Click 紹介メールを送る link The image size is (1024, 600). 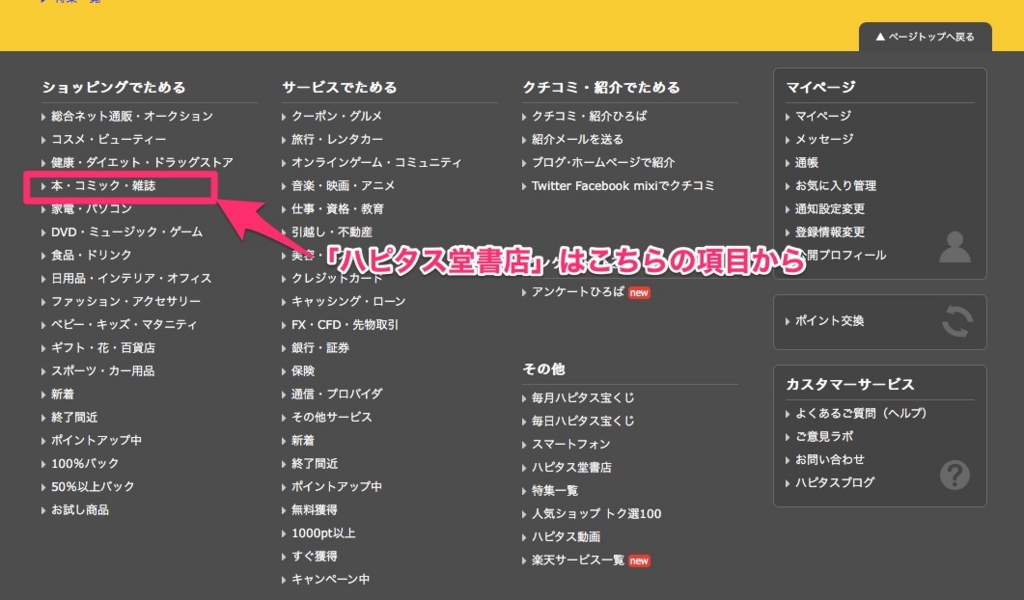[577, 139]
